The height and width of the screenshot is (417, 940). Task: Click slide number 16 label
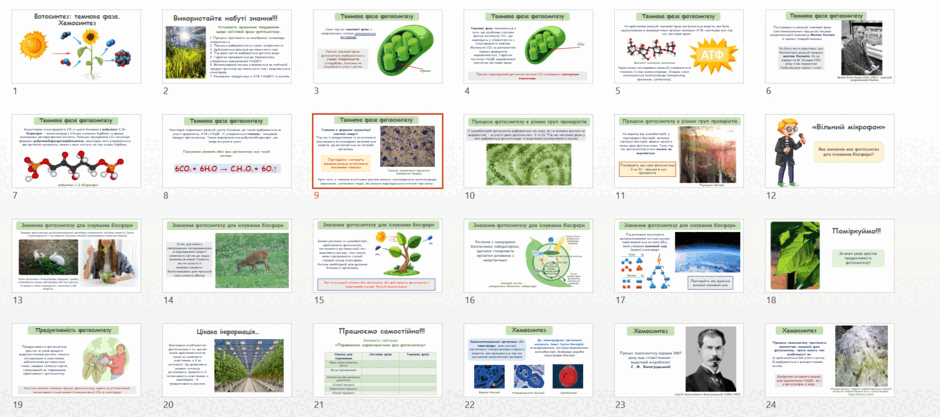tap(468, 300)
